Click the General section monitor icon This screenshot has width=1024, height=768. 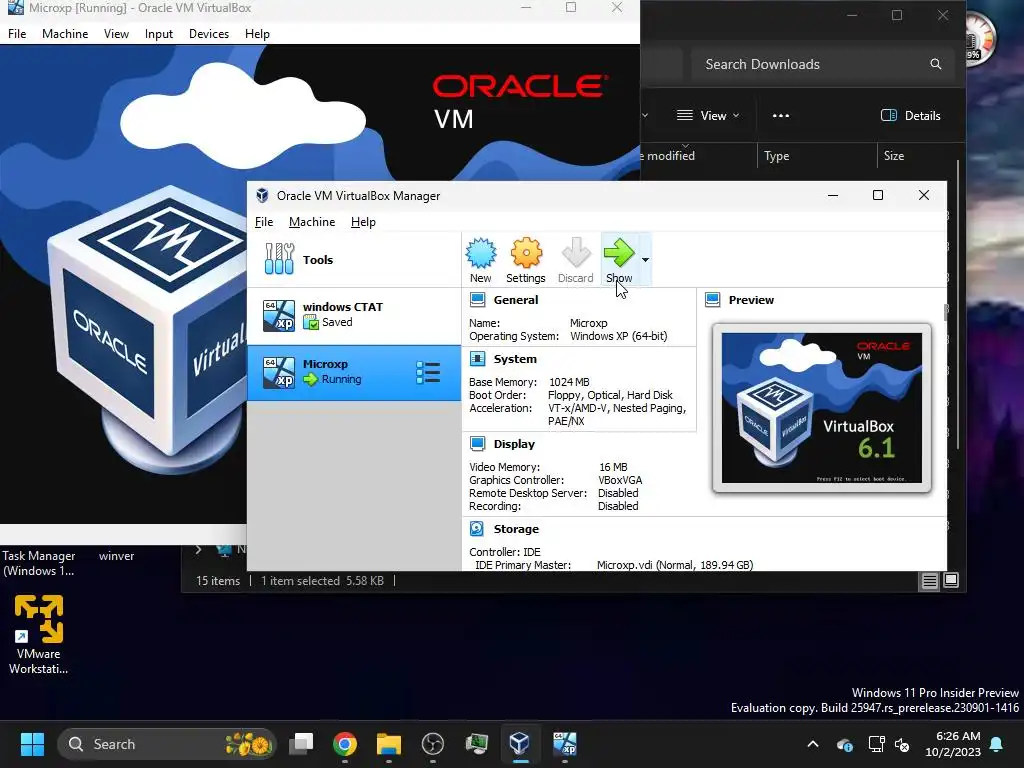tap(477, 300)
